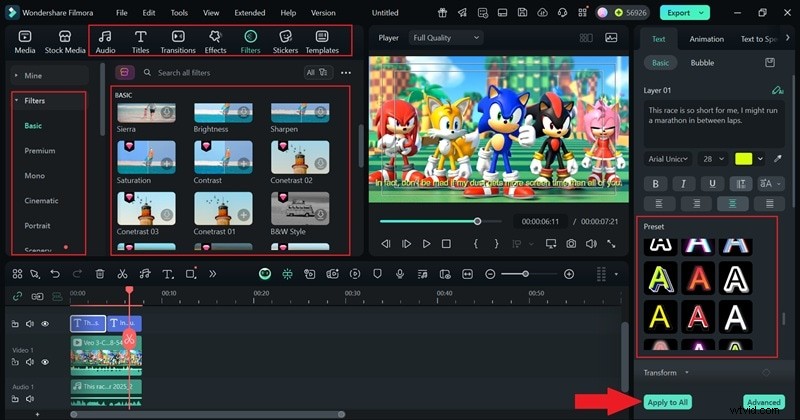This screenshot has height=420, width=800.
Task: Click the yellow text color swatch
Action: 743,159
